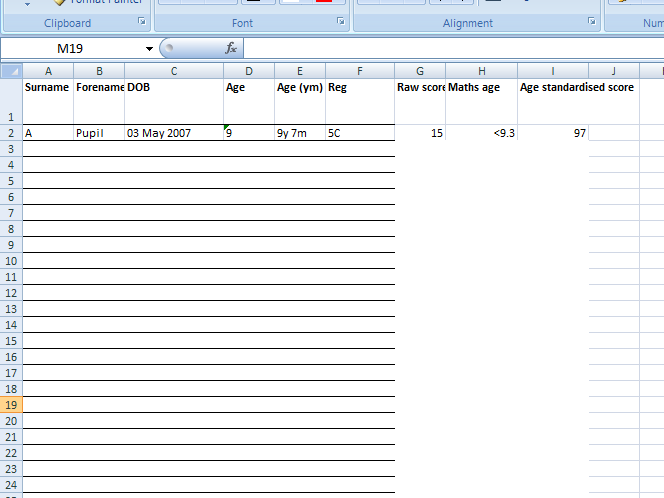Select row 24 header
The height and width of the screenshot is (498, 664).
11,485
